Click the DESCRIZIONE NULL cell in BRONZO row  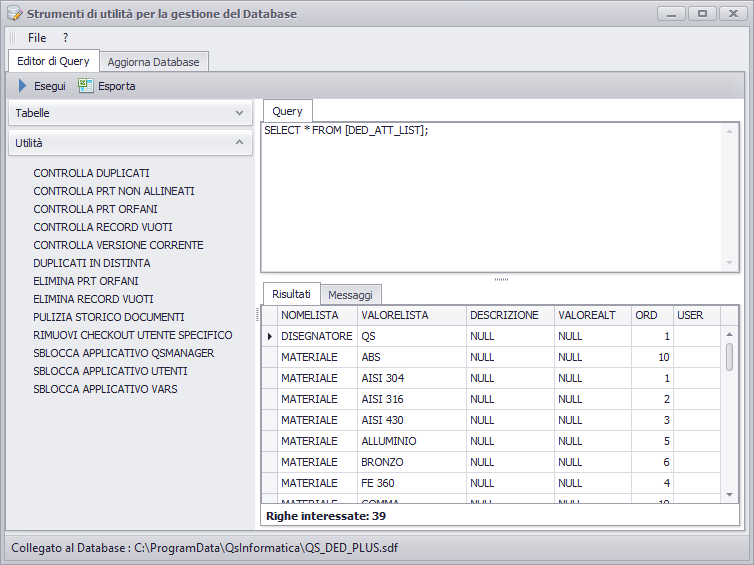510,462
